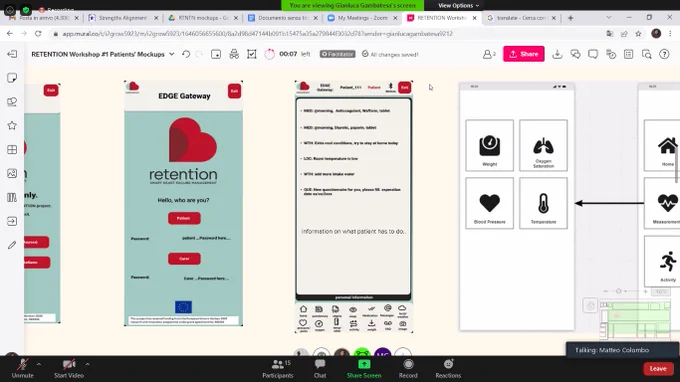The width and height of the screenshot is (680, 382).
Task: Click the 'All changes saved!' status text
Action: (390, 54)
